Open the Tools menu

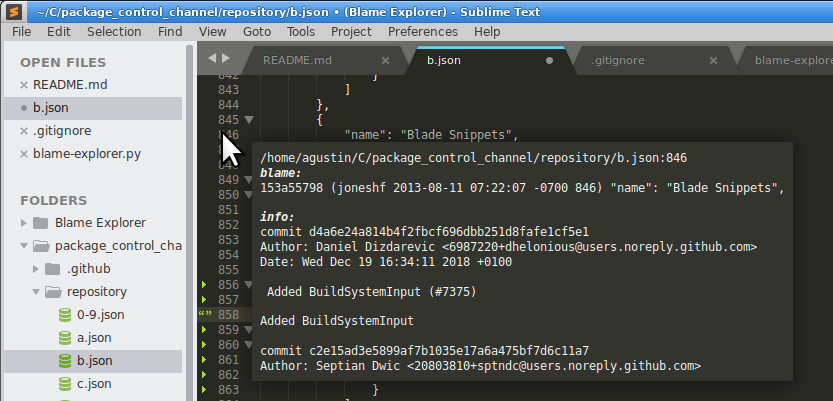click(301, 32)
